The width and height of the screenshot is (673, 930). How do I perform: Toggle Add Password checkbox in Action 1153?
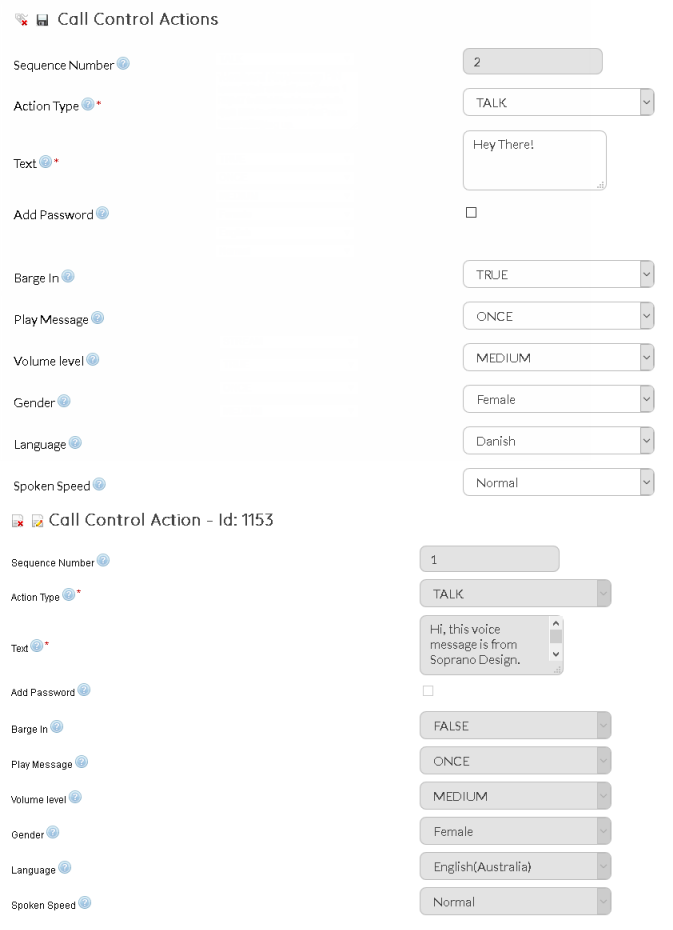tap(428, 691)
